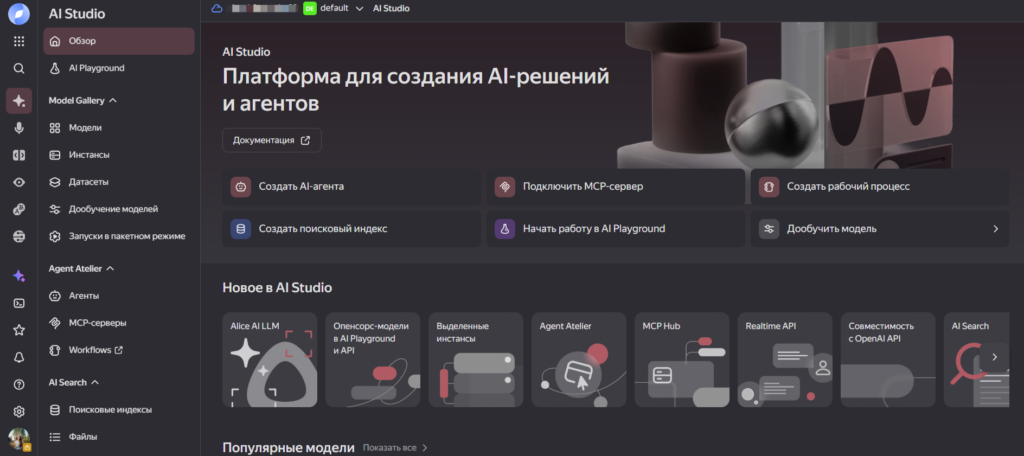
Task: Click Создать AI-агента card
Action: click(351, 187)
